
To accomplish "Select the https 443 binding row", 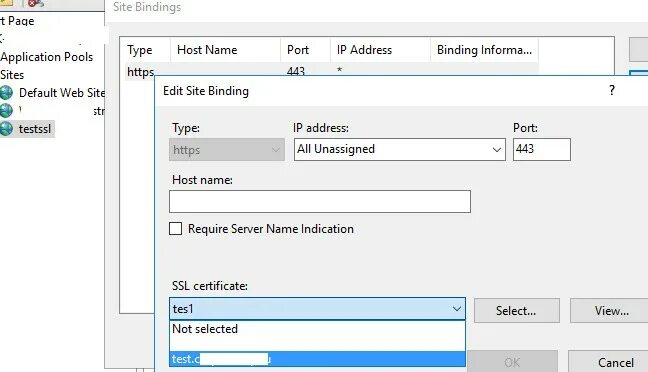I will tap(331, 71).
